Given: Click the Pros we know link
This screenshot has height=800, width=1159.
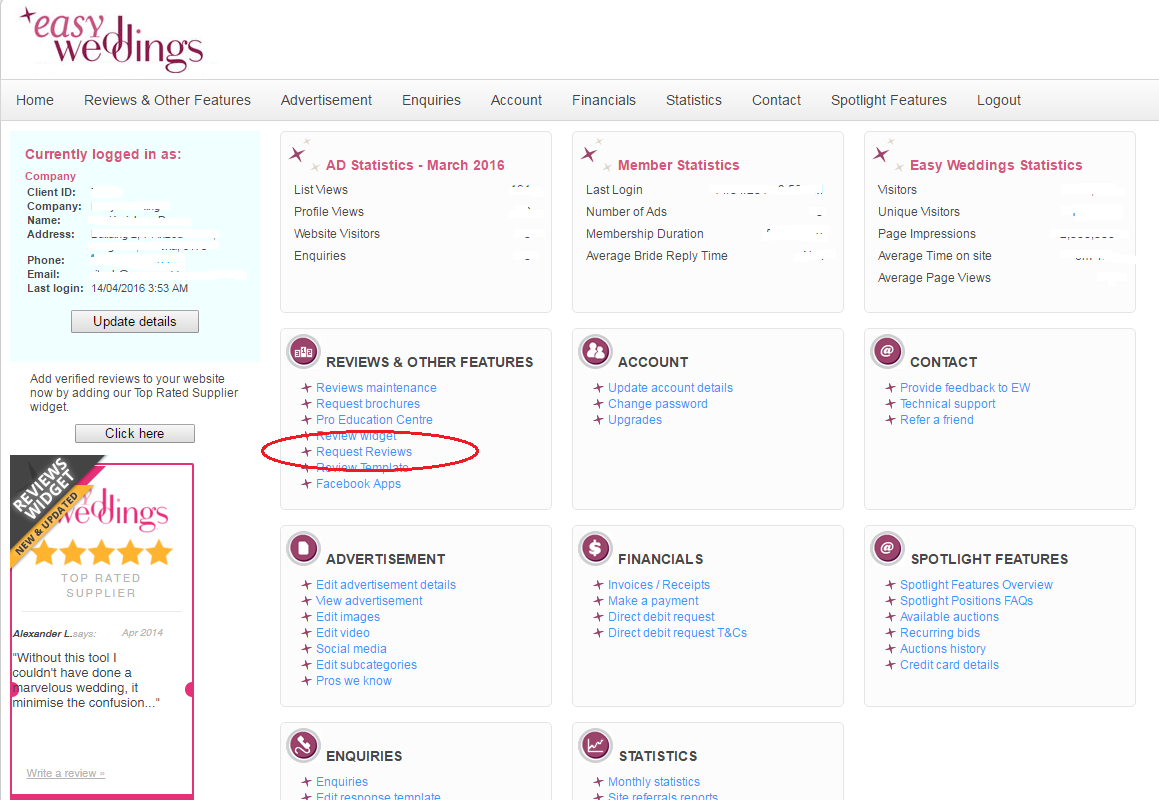Looking at the screenshot, I should click(x=353, y=681).
